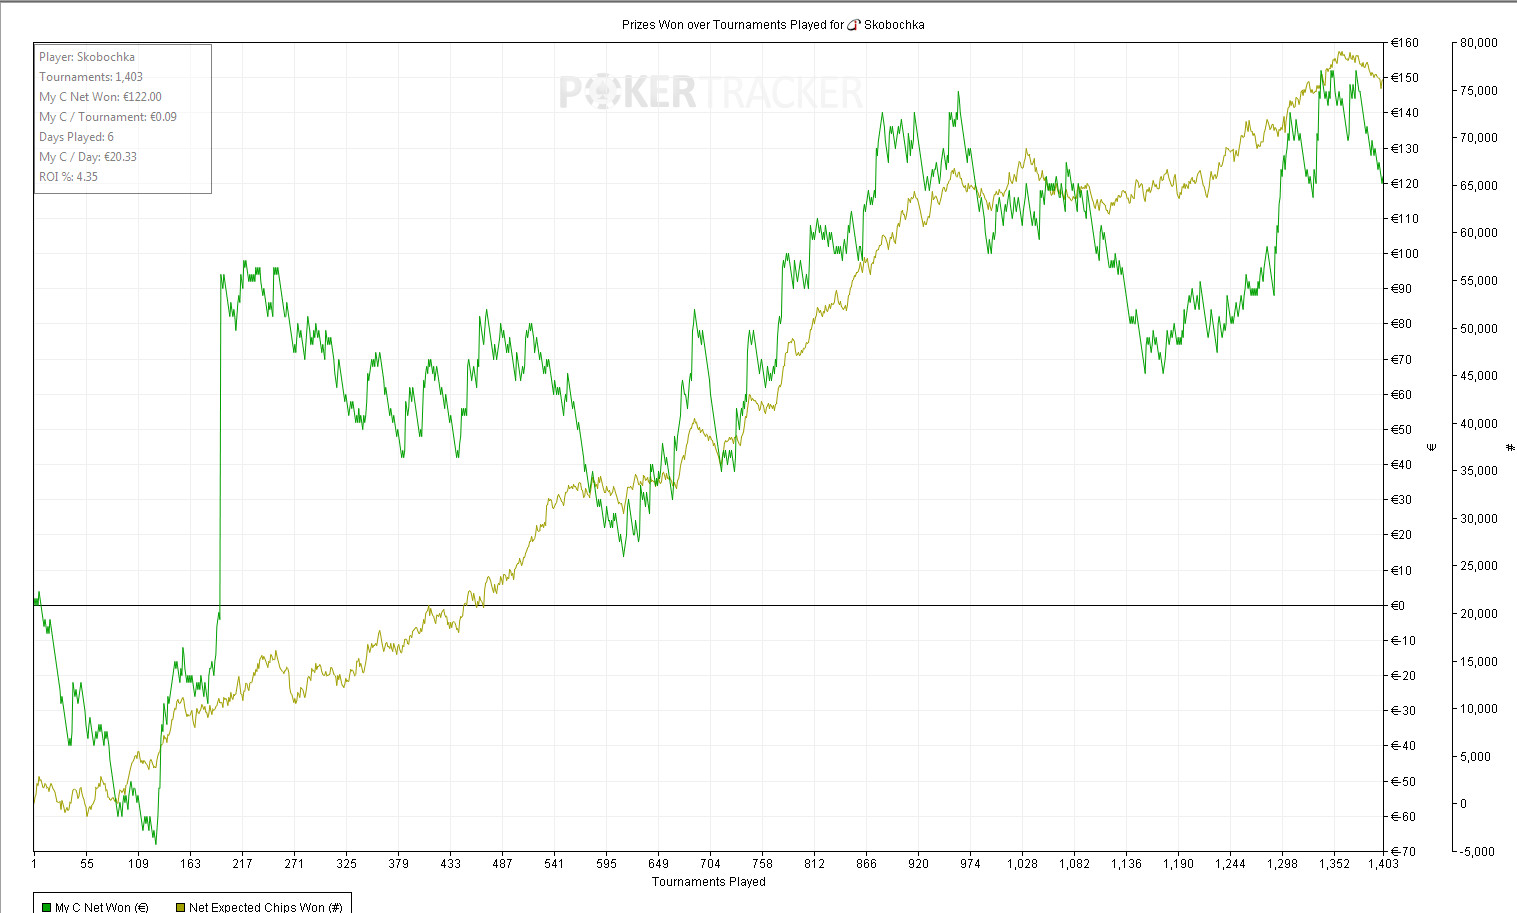Click the €160 tick on the euro axis
Viewport: 1517px width, 913px height.
click(x=1405, y=43)
